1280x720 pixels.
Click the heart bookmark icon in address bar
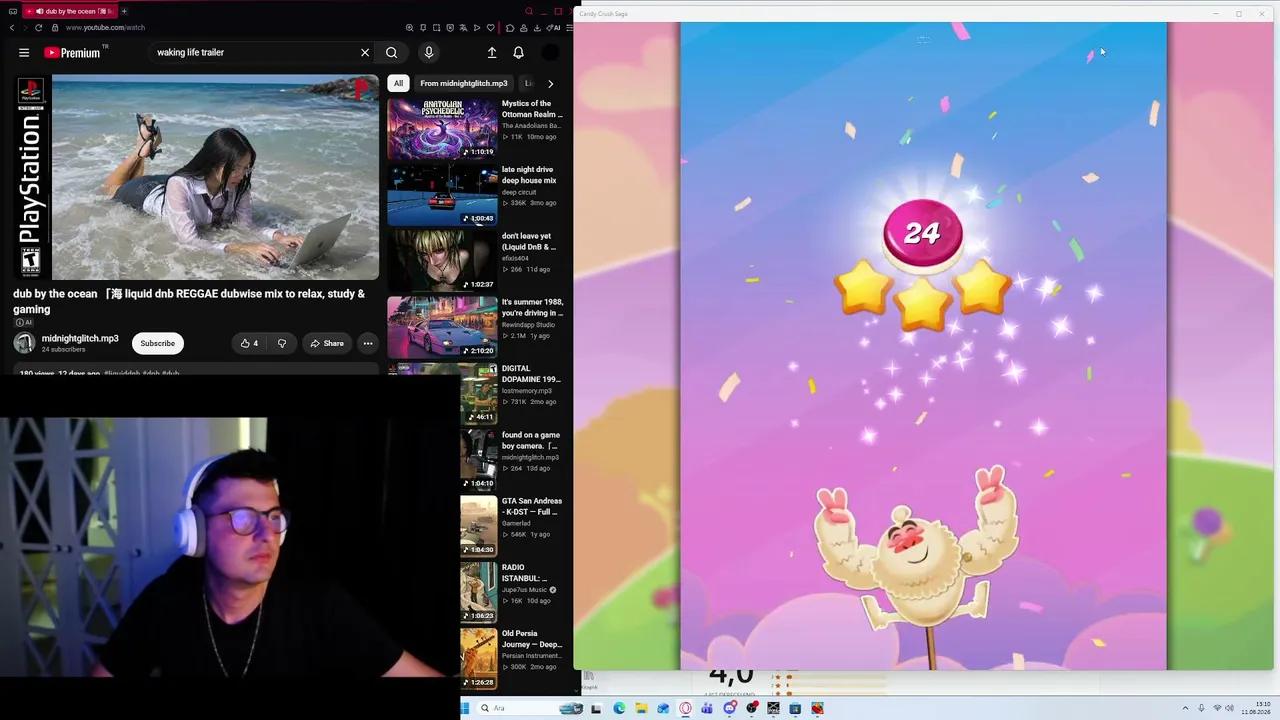tap(490, 28)
